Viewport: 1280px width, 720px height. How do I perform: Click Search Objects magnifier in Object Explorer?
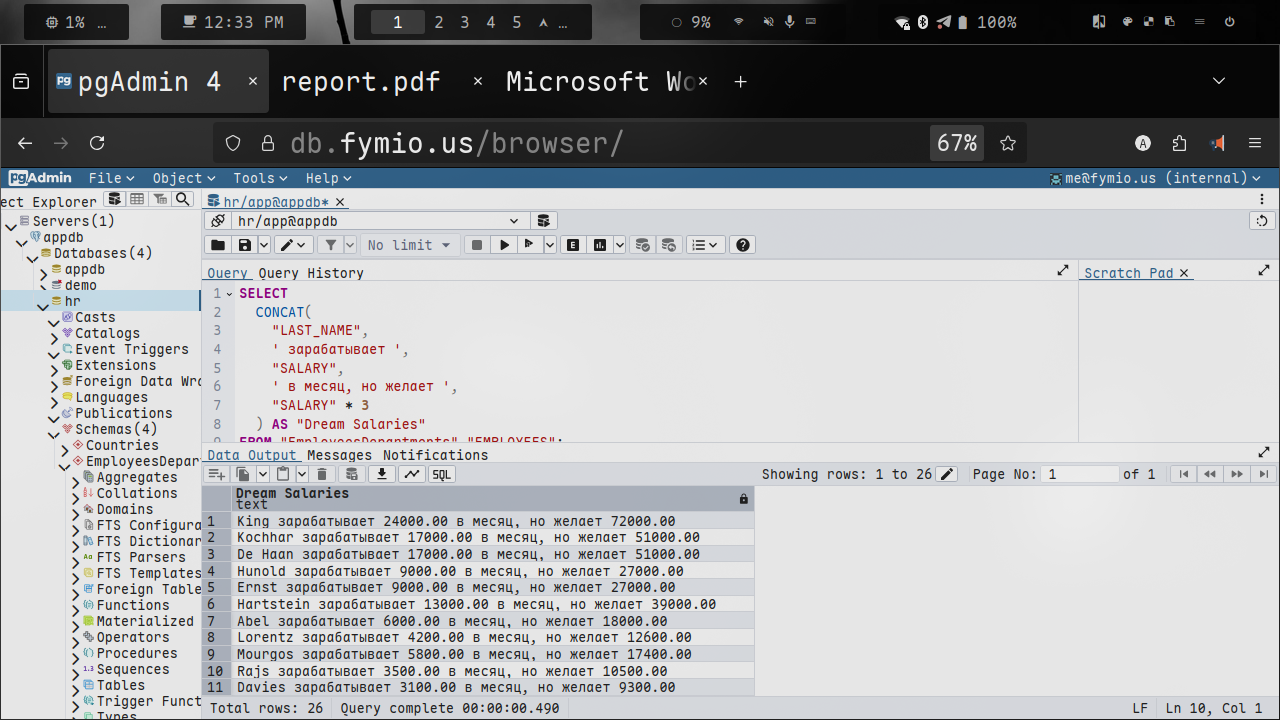pos(182,199)
